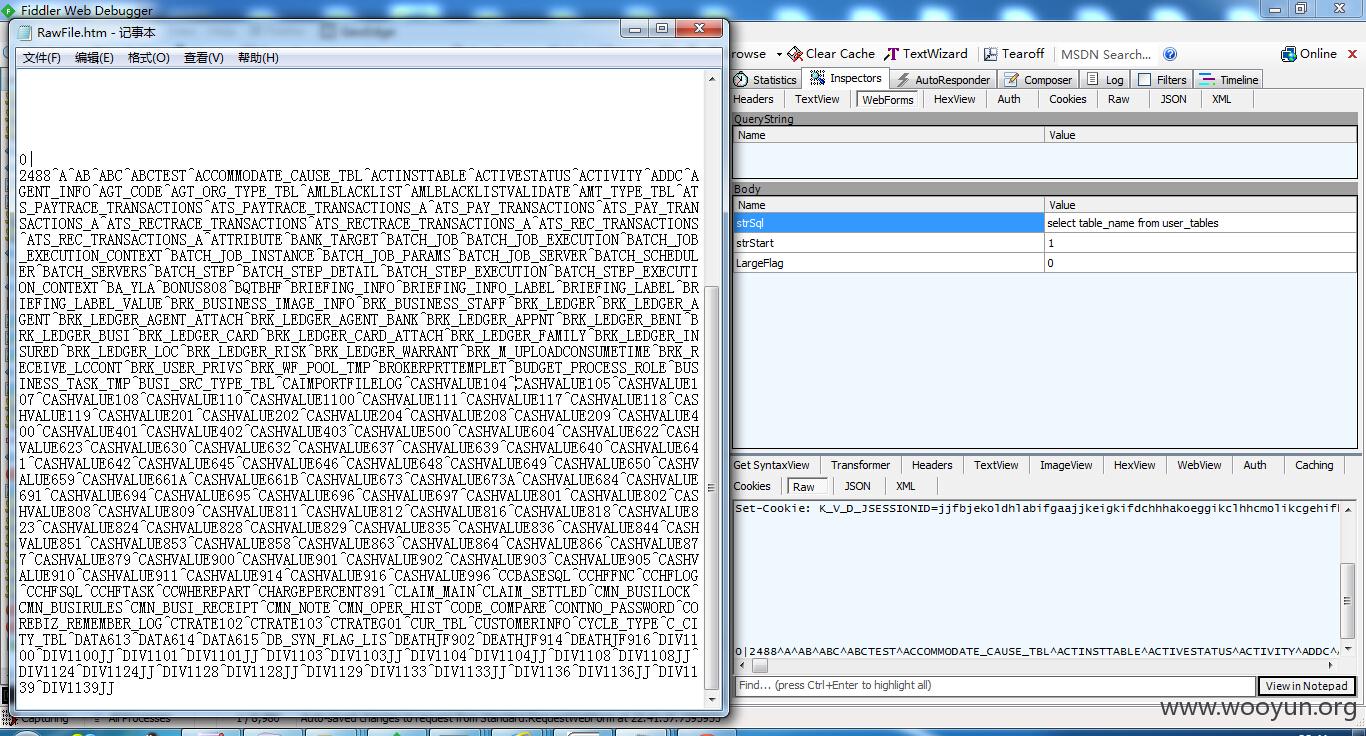The width and height of the screenshot is (1366, 736).
Task: Select the Get SyntaxView response tab
Action: tap(771, 465)
